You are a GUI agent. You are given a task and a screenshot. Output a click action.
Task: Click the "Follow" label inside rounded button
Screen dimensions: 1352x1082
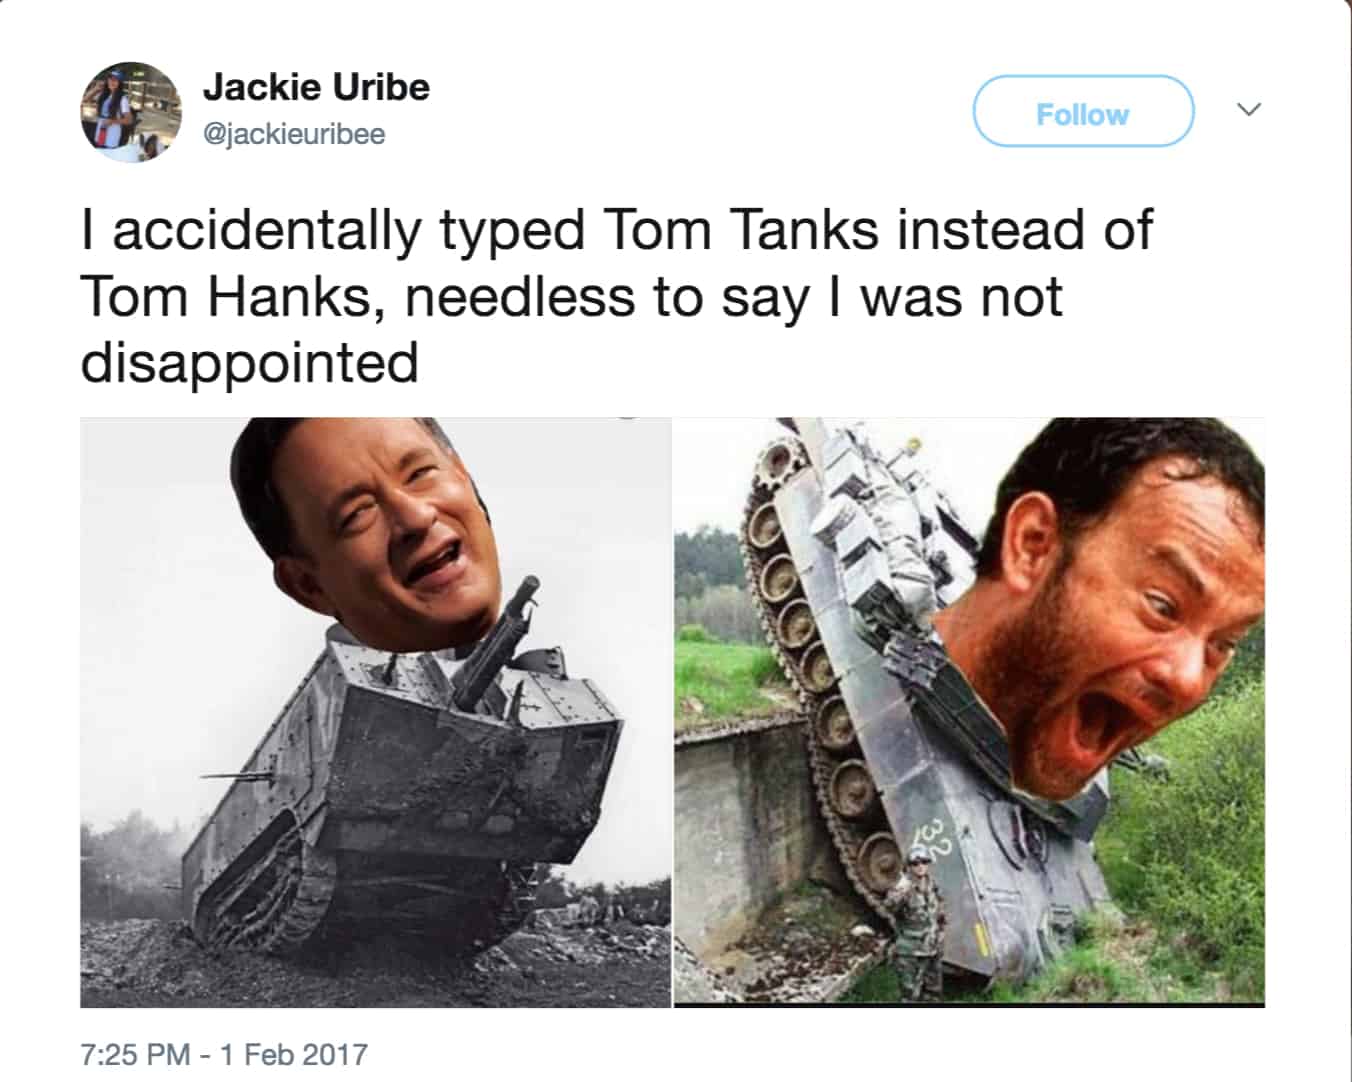point(1083,114)
